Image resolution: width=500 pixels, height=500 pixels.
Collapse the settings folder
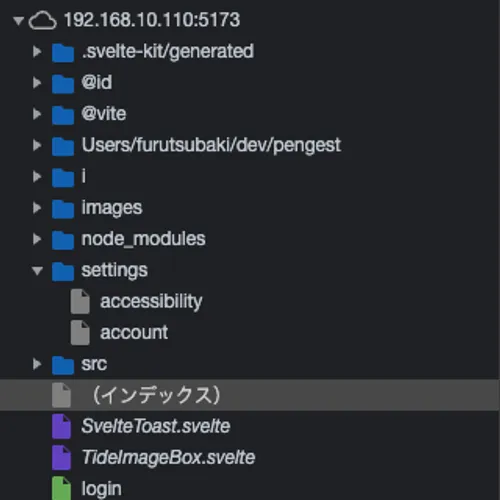(37, 270)
